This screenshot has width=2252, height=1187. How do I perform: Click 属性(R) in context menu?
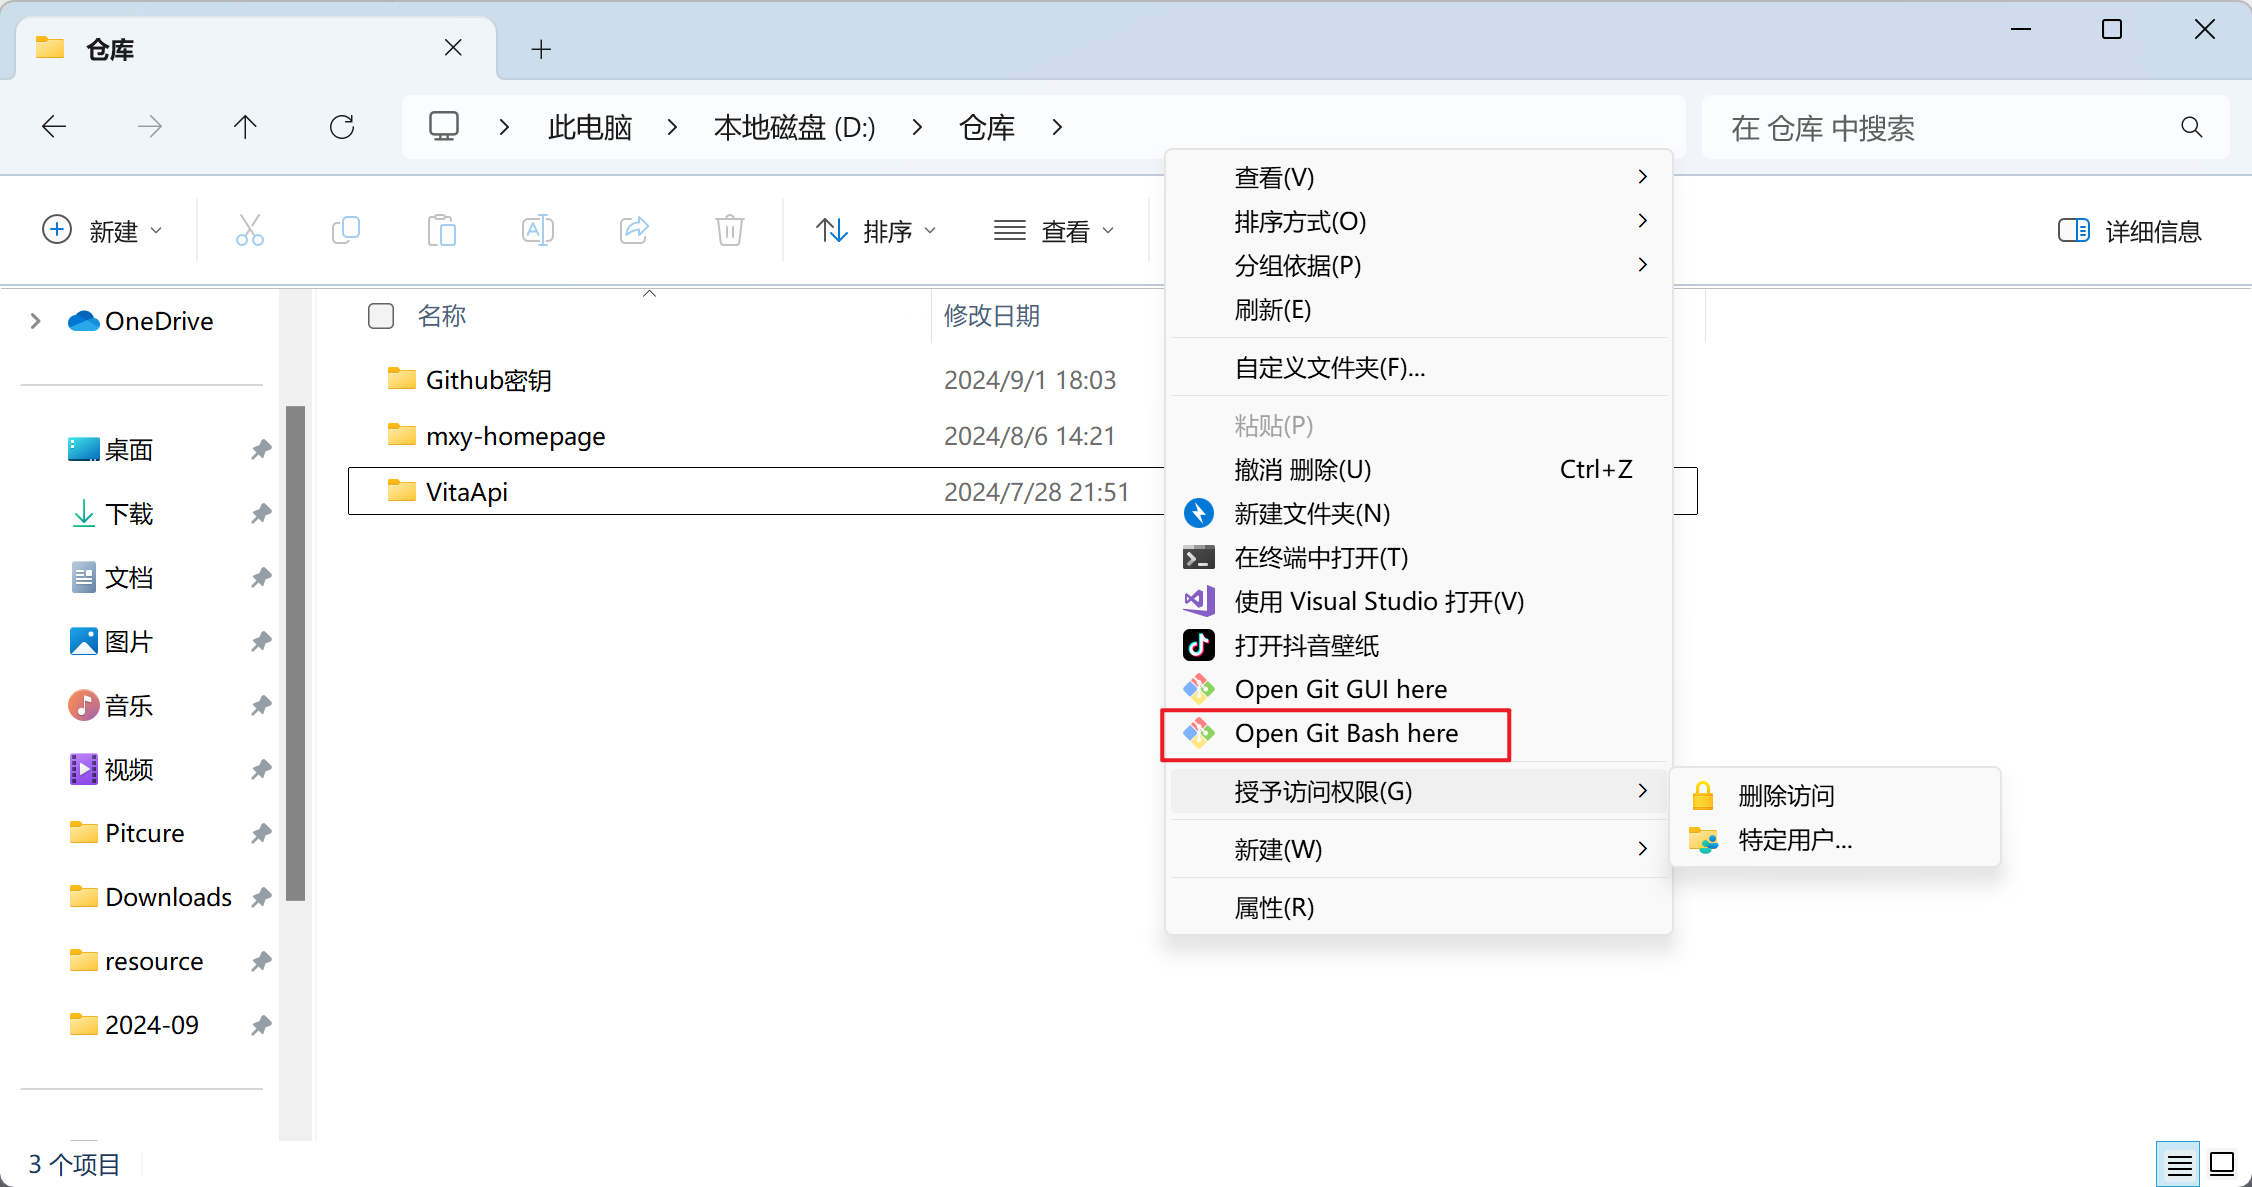coord(1419,908)
